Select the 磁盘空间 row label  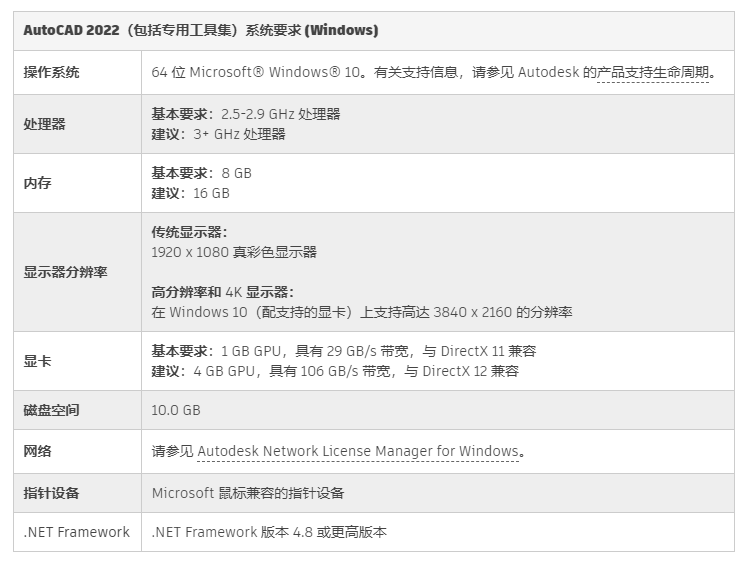(x=51, y=410)
